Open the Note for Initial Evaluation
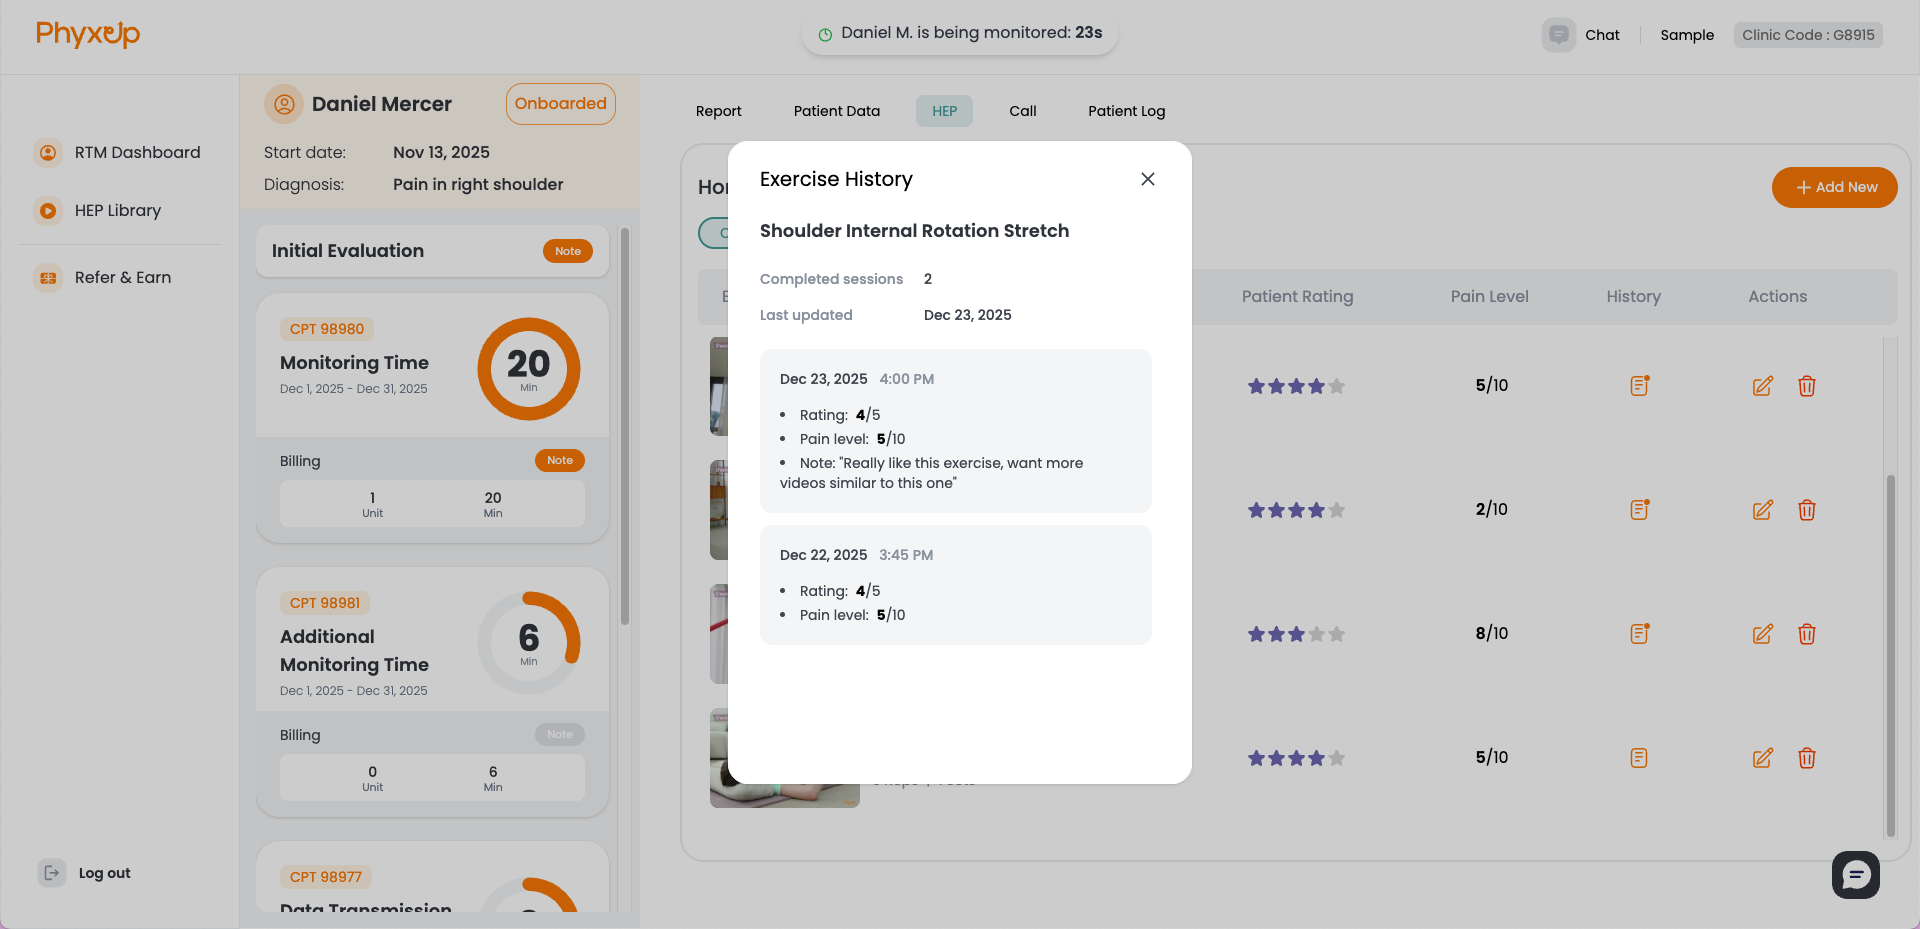The width and height of the screenshot is (1920, 929). click(x=567, y=251)
